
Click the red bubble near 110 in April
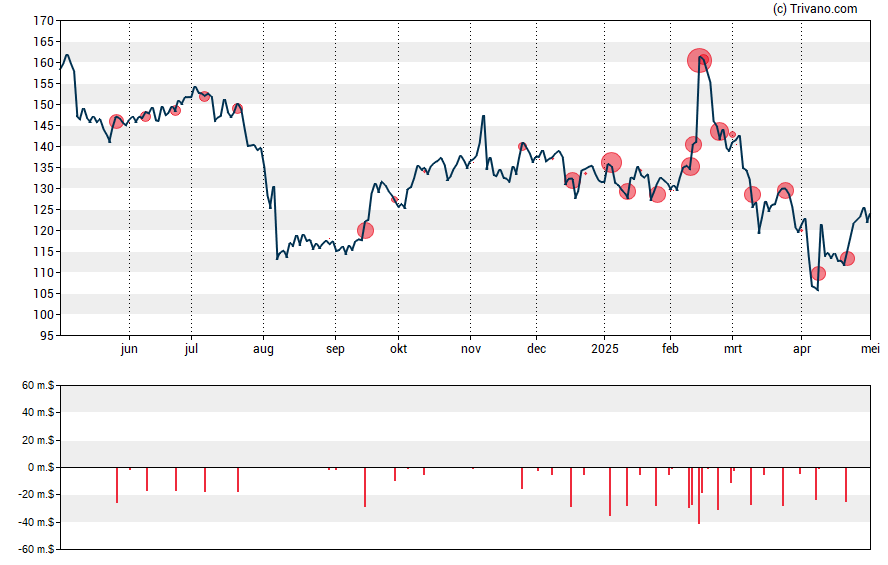(818, 274)
